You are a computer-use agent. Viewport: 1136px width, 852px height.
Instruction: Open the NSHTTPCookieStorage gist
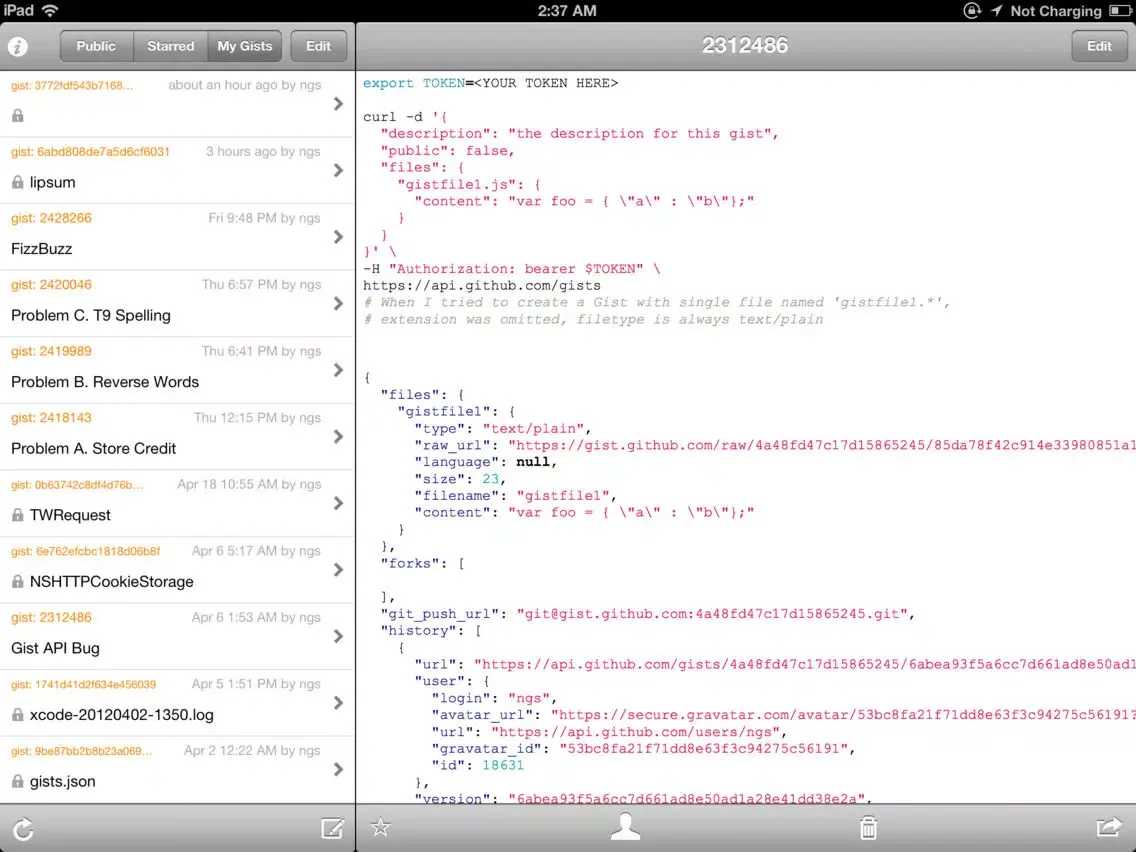click(177, 571)
